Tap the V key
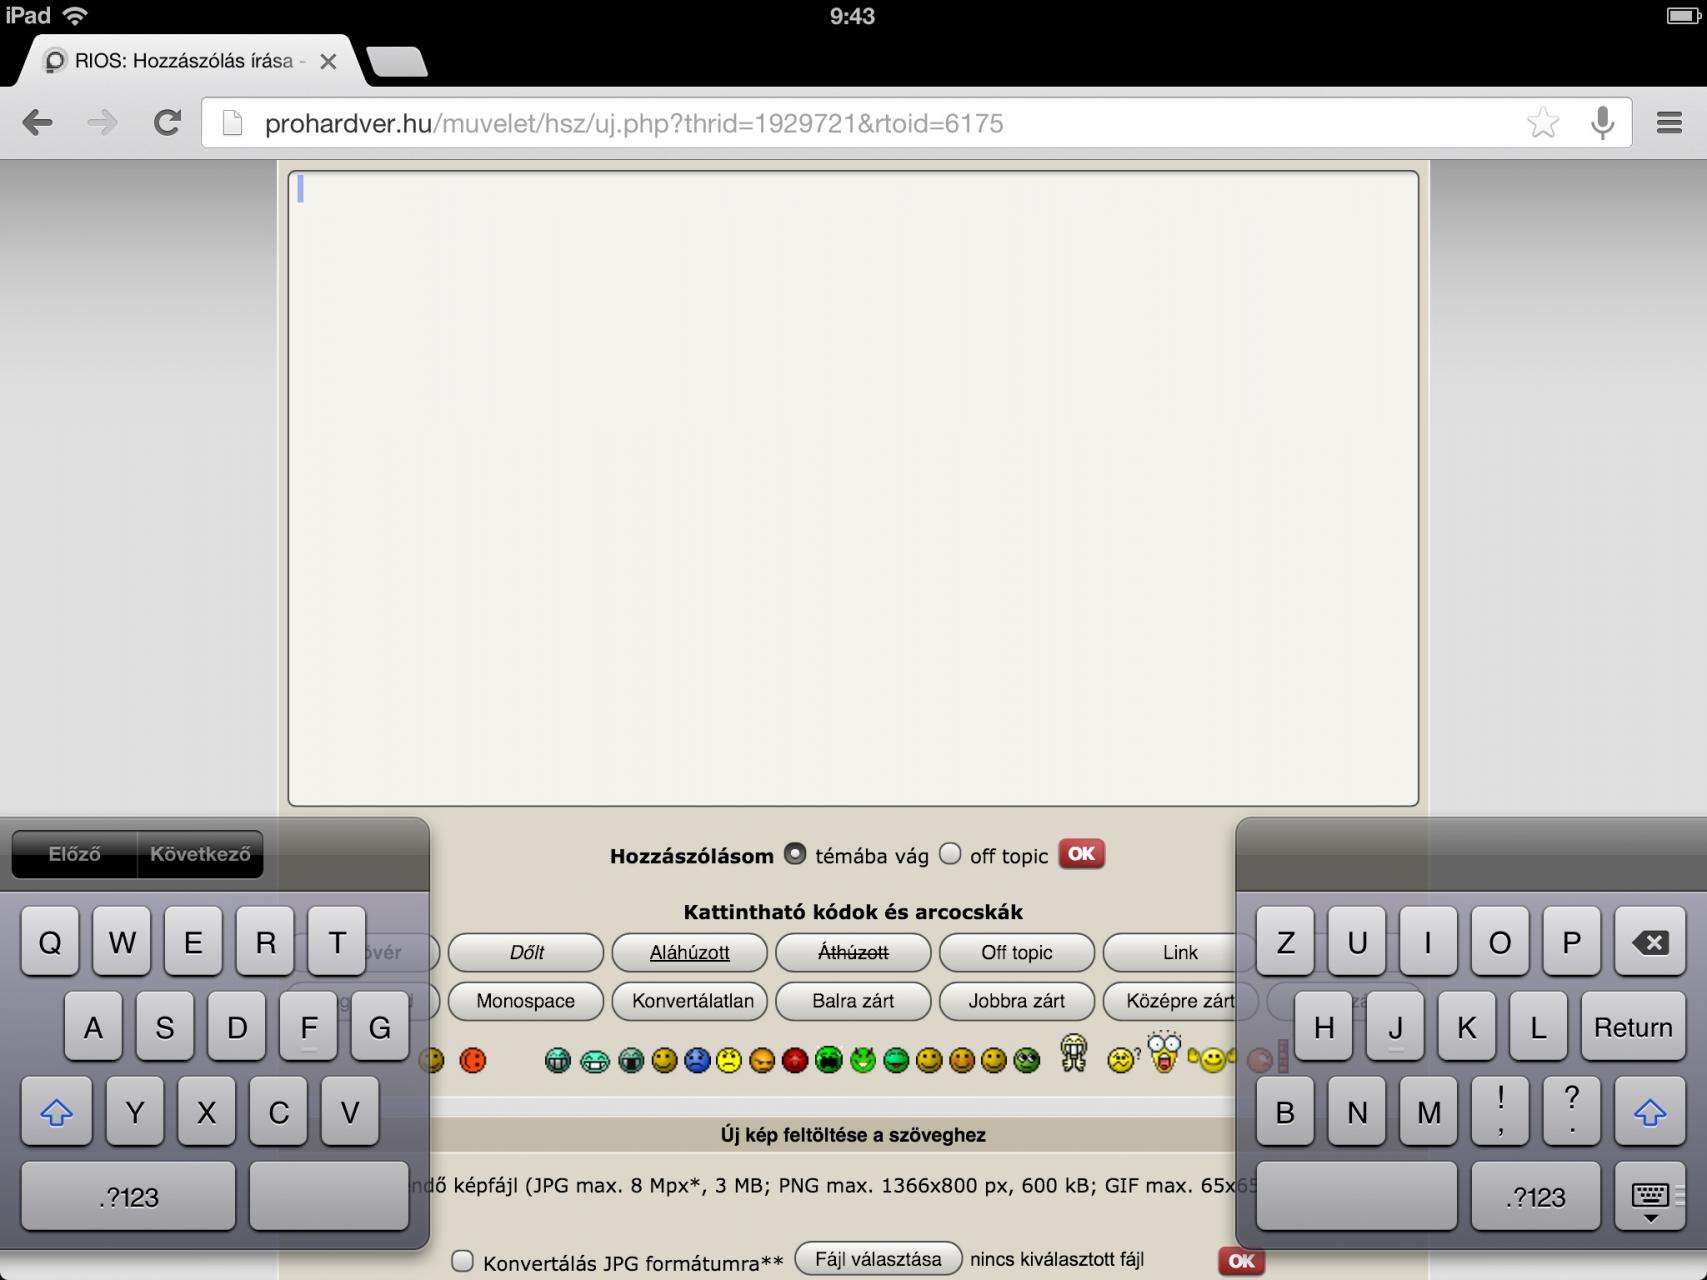Viewport: 1707px width, 1280px height. tap(350, 1112)
